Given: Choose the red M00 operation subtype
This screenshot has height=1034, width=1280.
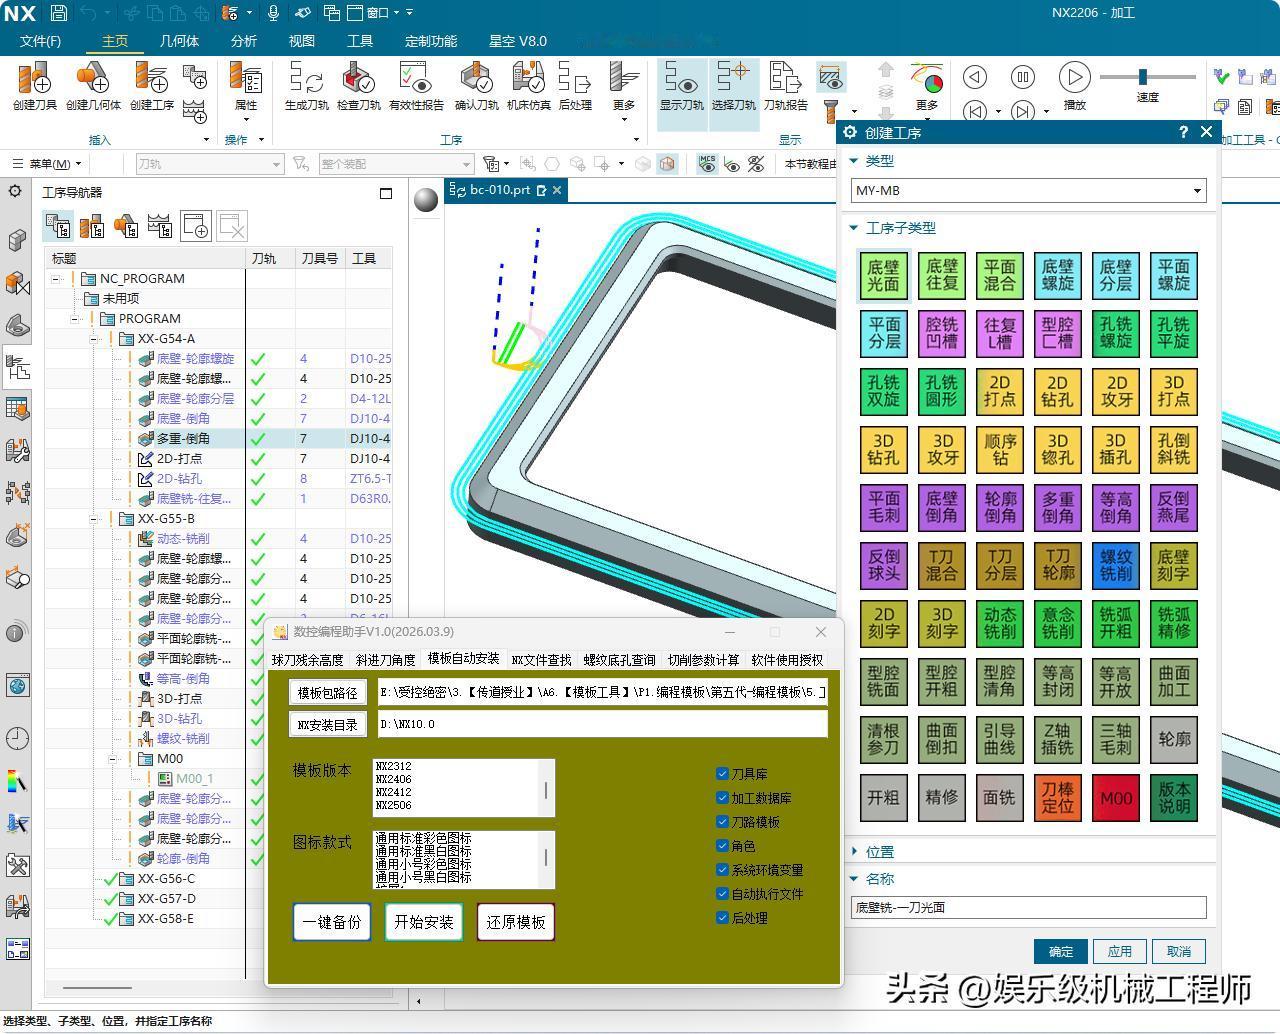Looking at the screenshot, I should point(1115,798).
